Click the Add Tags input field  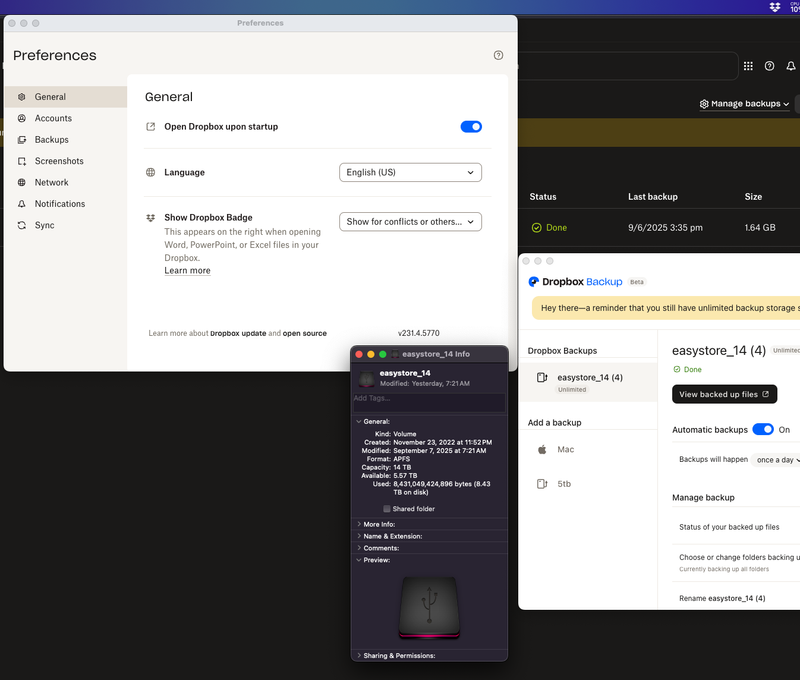pyautogui.click(x=428, y=399)
